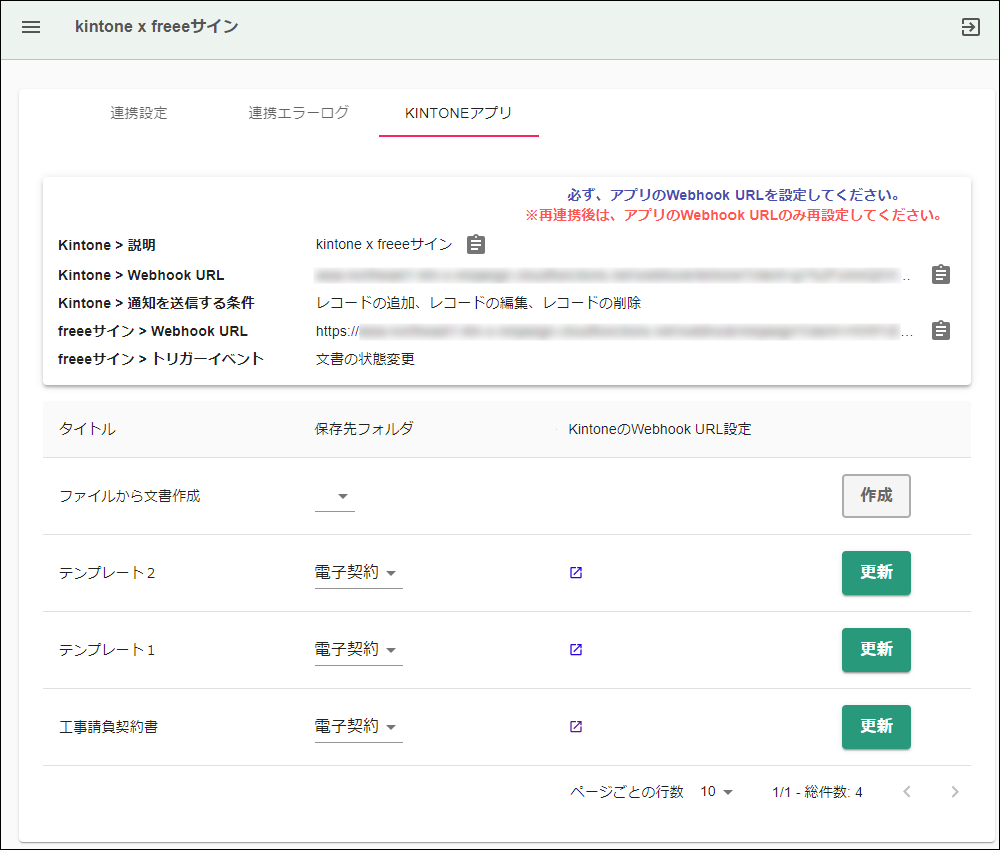Click 更新 button for テンプレート1
The width and height of the screenshot is (1000, 850).
point(876,650)
